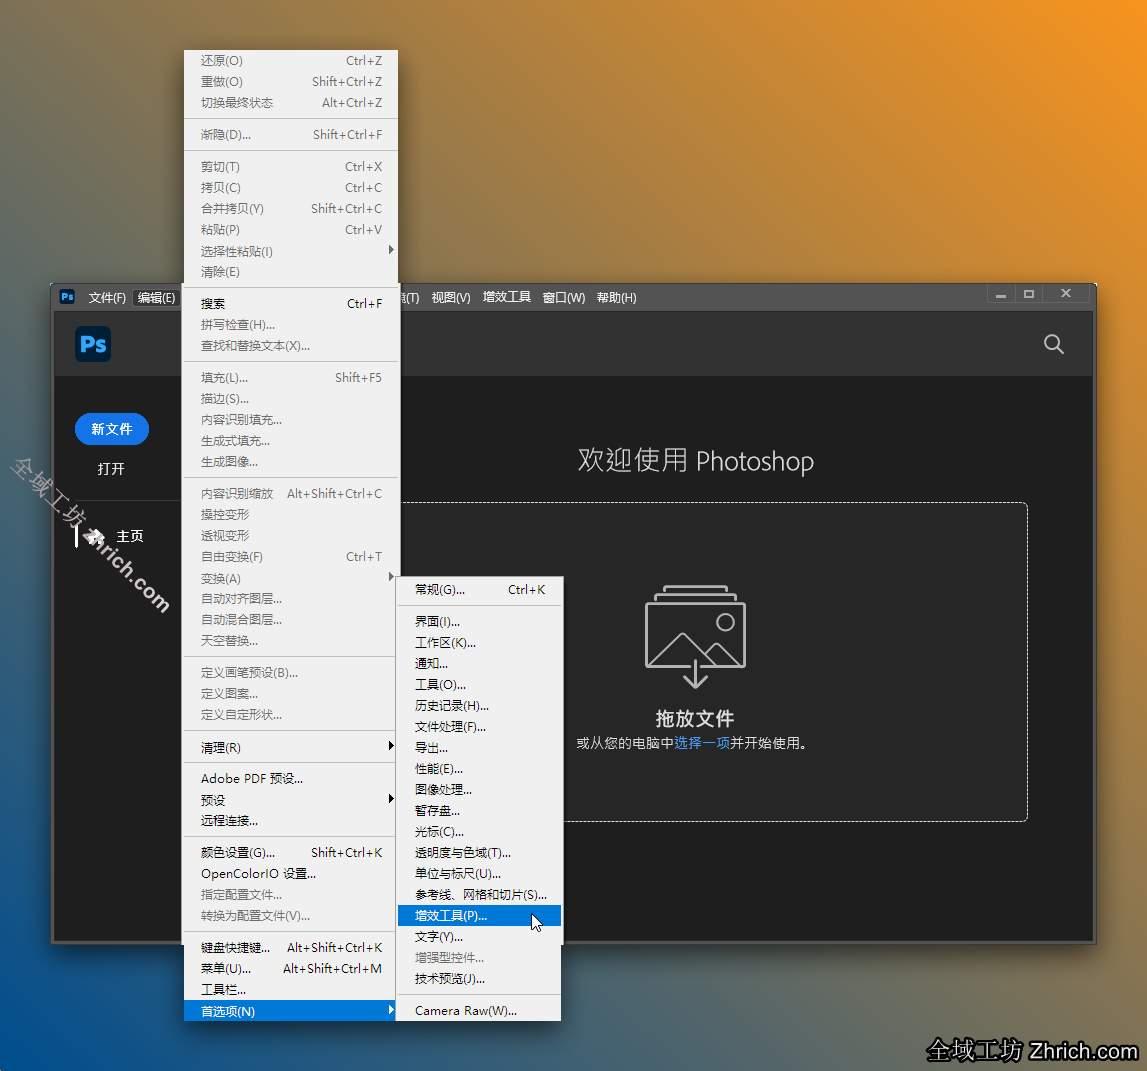1147x1071 pixels.
Task: Open 工具栏... customization
Action: (x=290, y=990)
